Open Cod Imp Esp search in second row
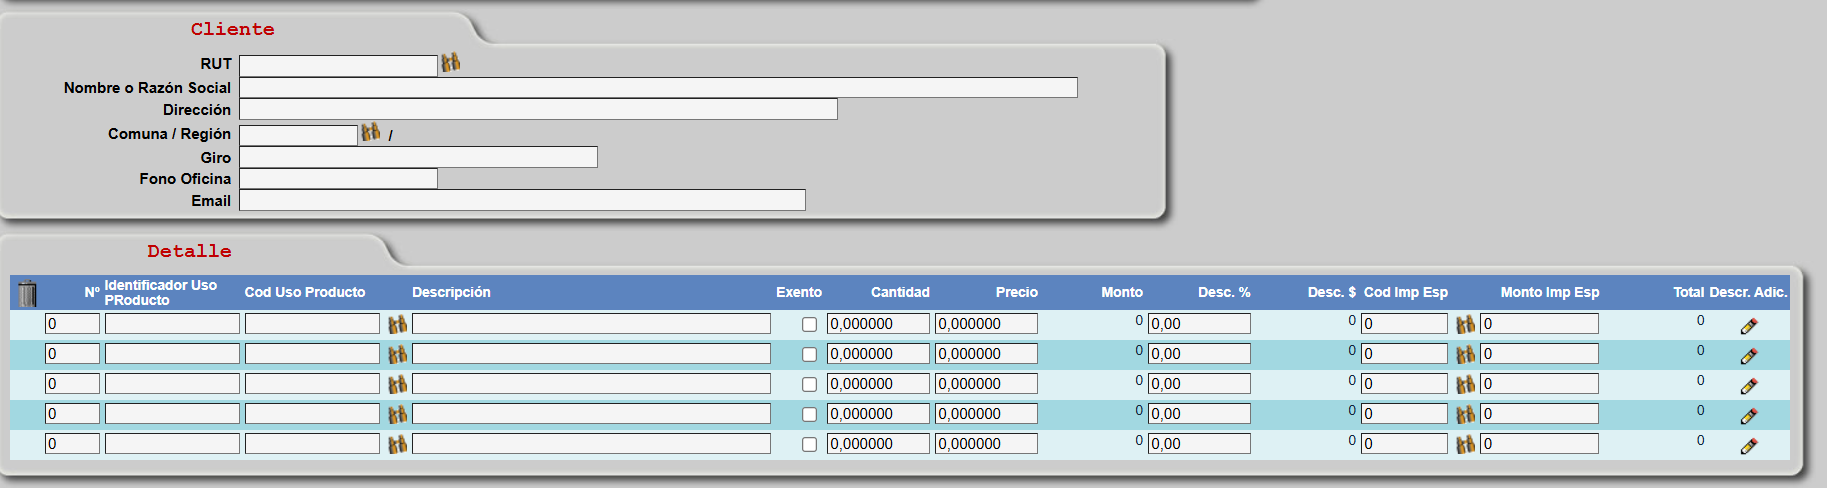 click(1465, 354)
